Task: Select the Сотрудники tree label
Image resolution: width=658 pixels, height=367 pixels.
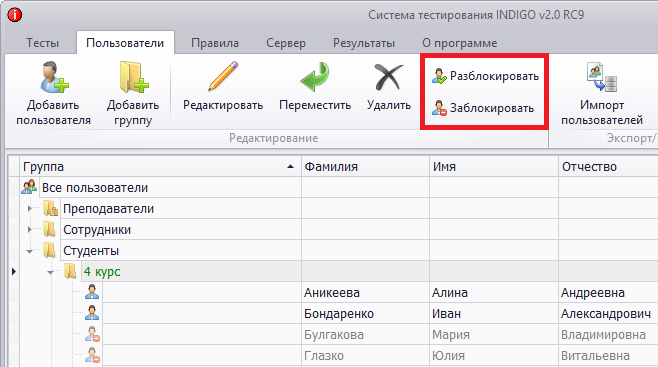Action: (x=97, y=230)
